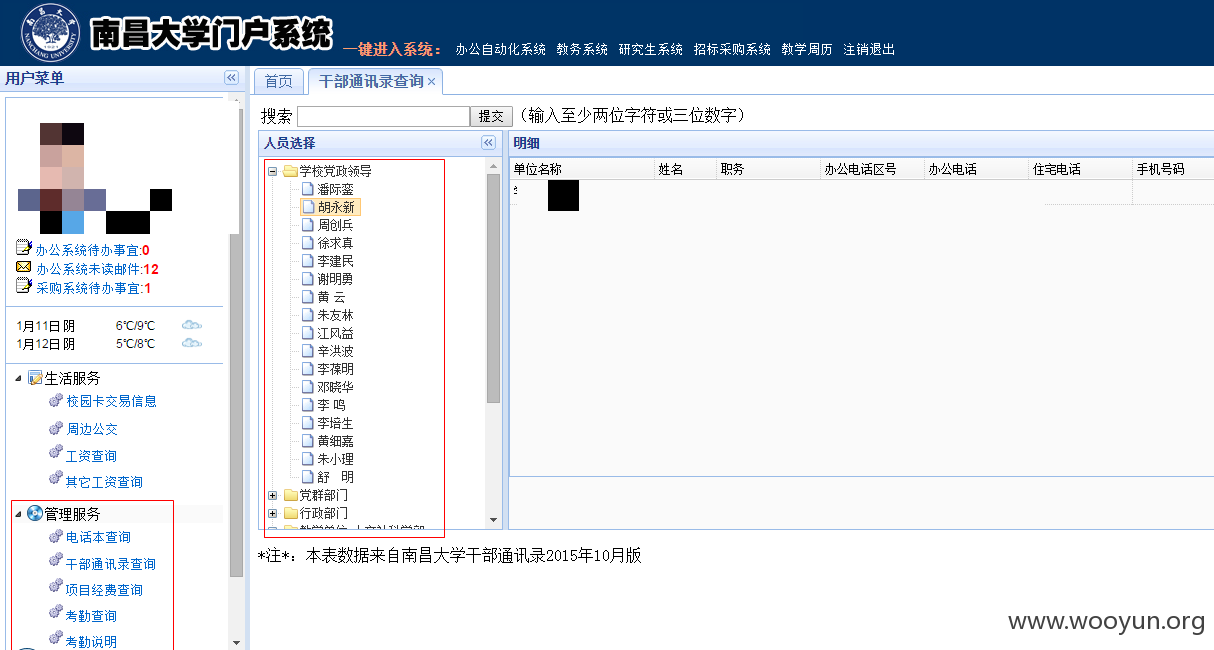Collapse the 生活服务 menu section triangle
The height and width of the screenshot is (650, 1214).
click(x=18, y=379)
